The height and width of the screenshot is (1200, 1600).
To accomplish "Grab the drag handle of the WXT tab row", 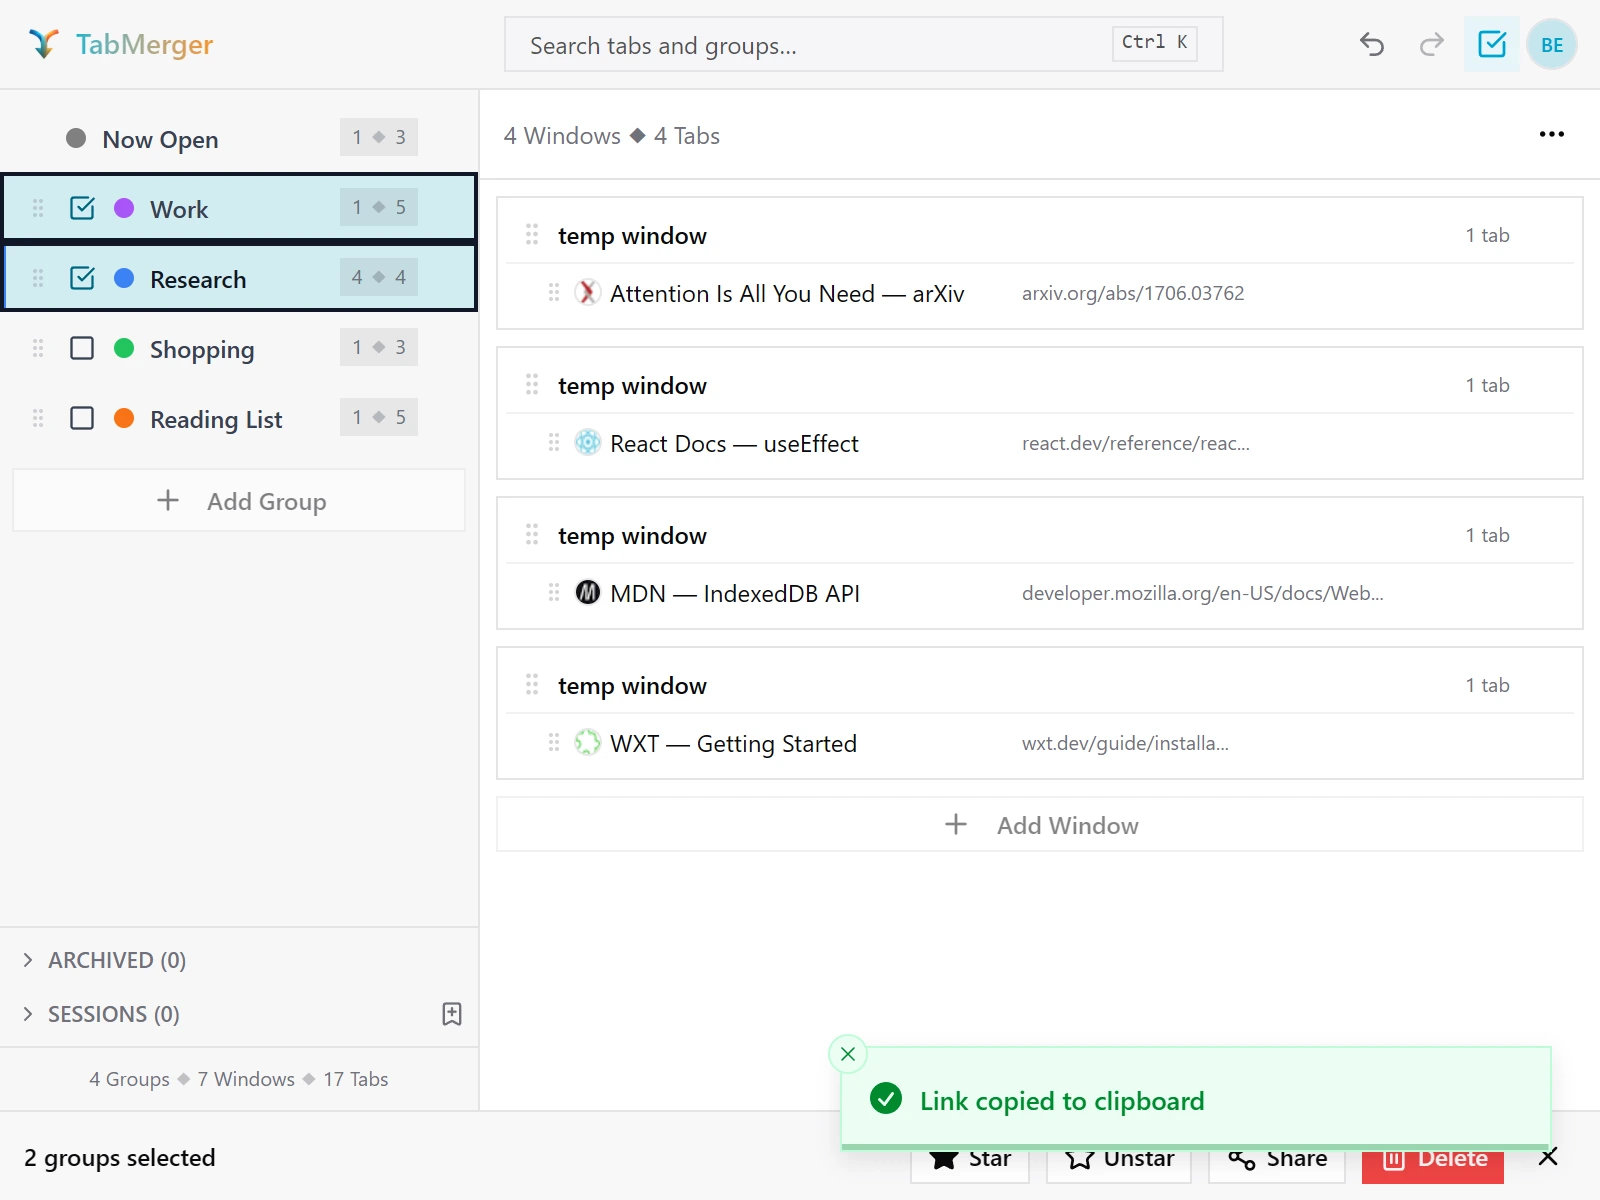I will click(554, 742).
